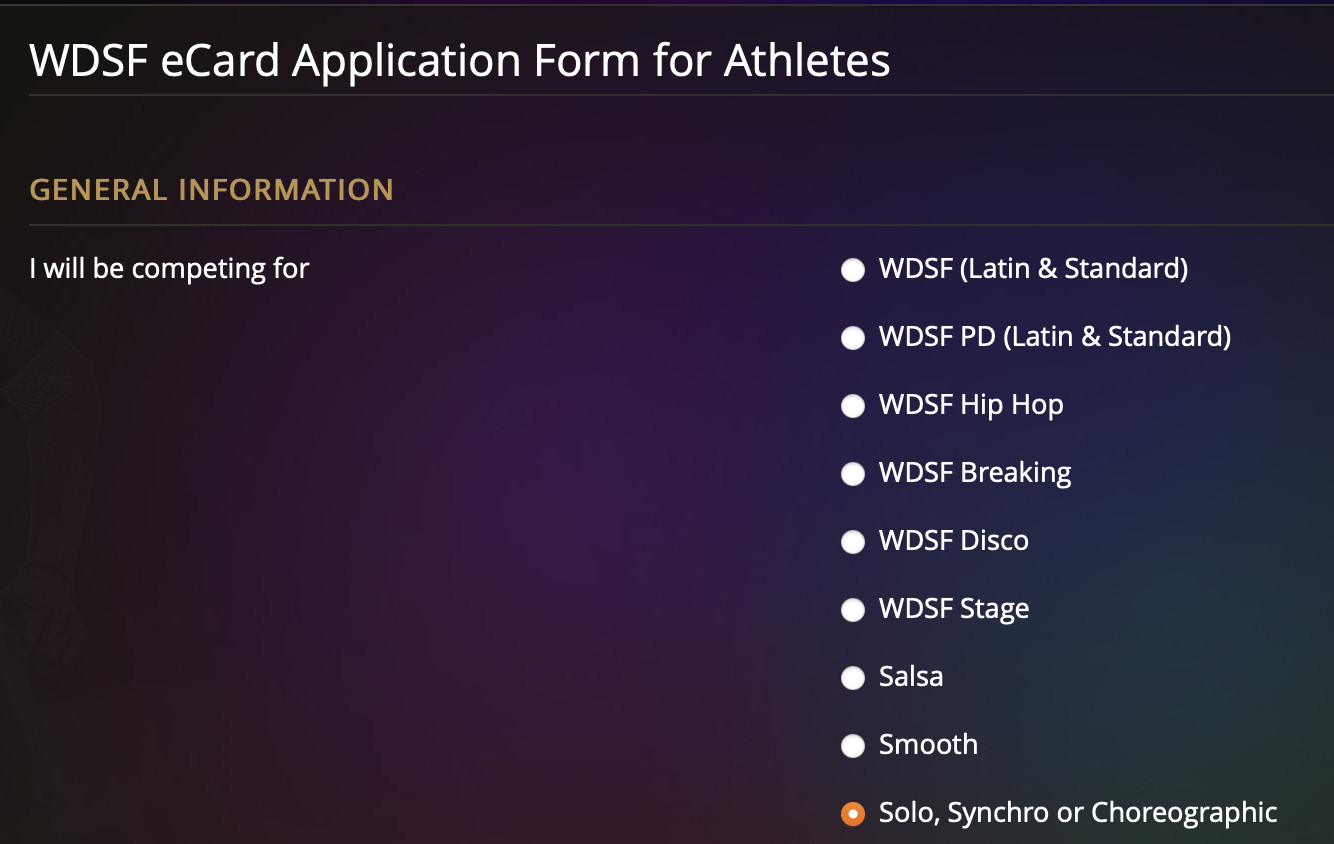Viewport: 1334px width, 844px height.
Task: Select the WDSF Breaking radio button
Action: (853, 474)
